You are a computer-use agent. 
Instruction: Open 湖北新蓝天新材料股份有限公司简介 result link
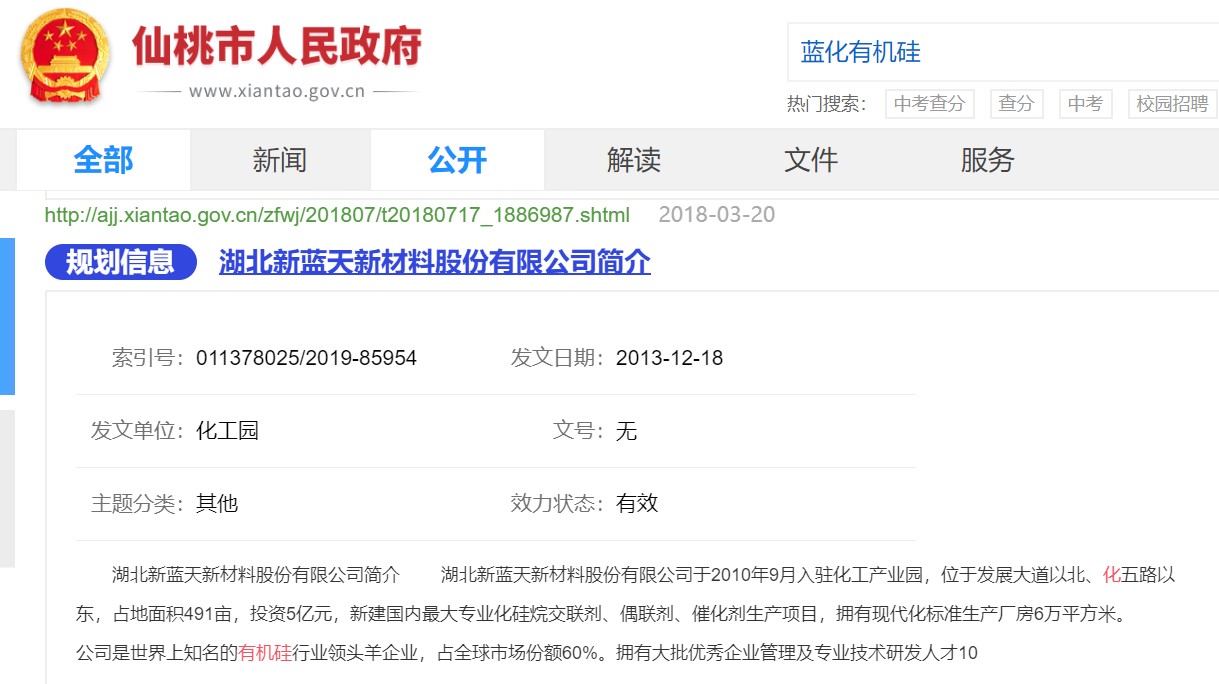435,262
